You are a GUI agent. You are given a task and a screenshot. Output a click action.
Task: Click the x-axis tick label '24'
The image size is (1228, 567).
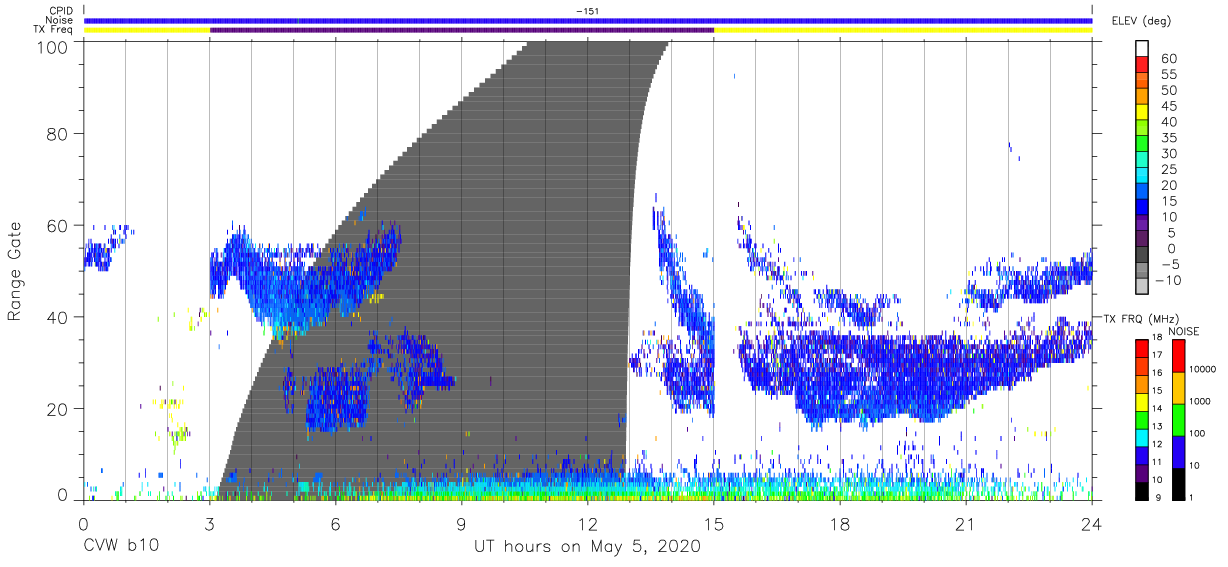tap(1092, 524)
